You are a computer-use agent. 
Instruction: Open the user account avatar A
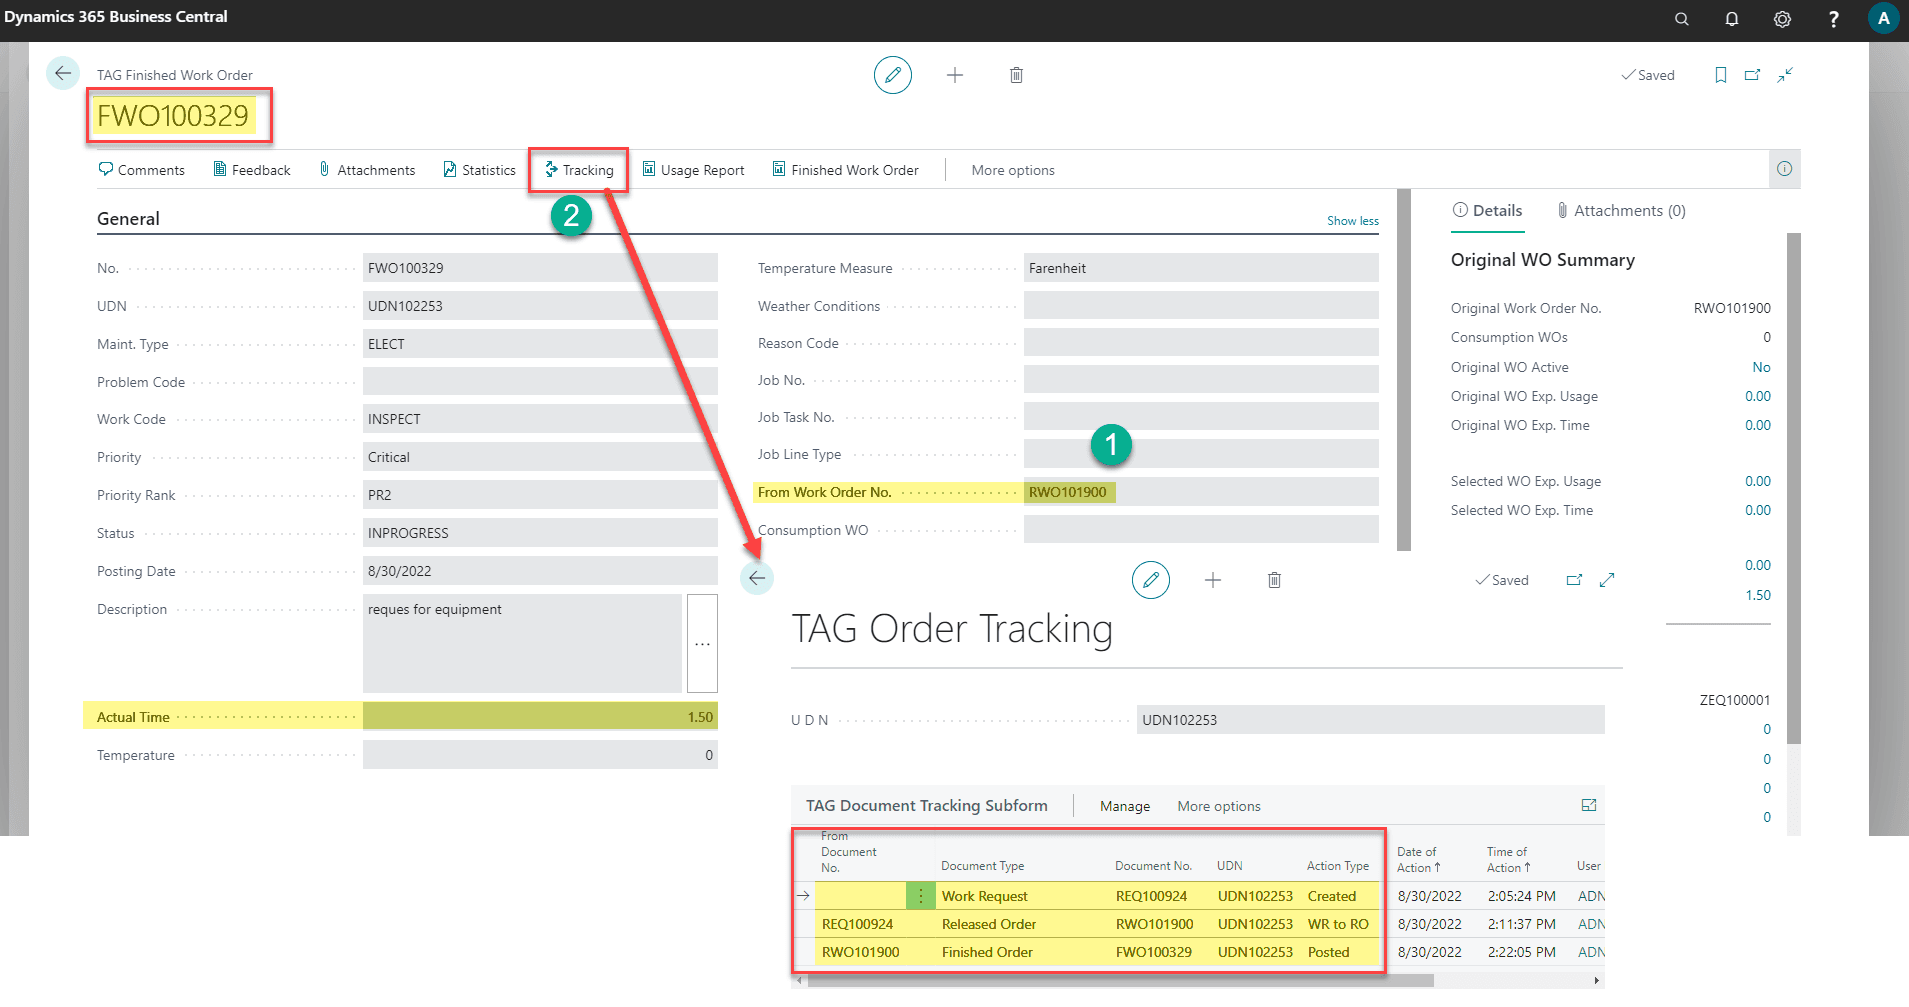(x=1884, y=18)
